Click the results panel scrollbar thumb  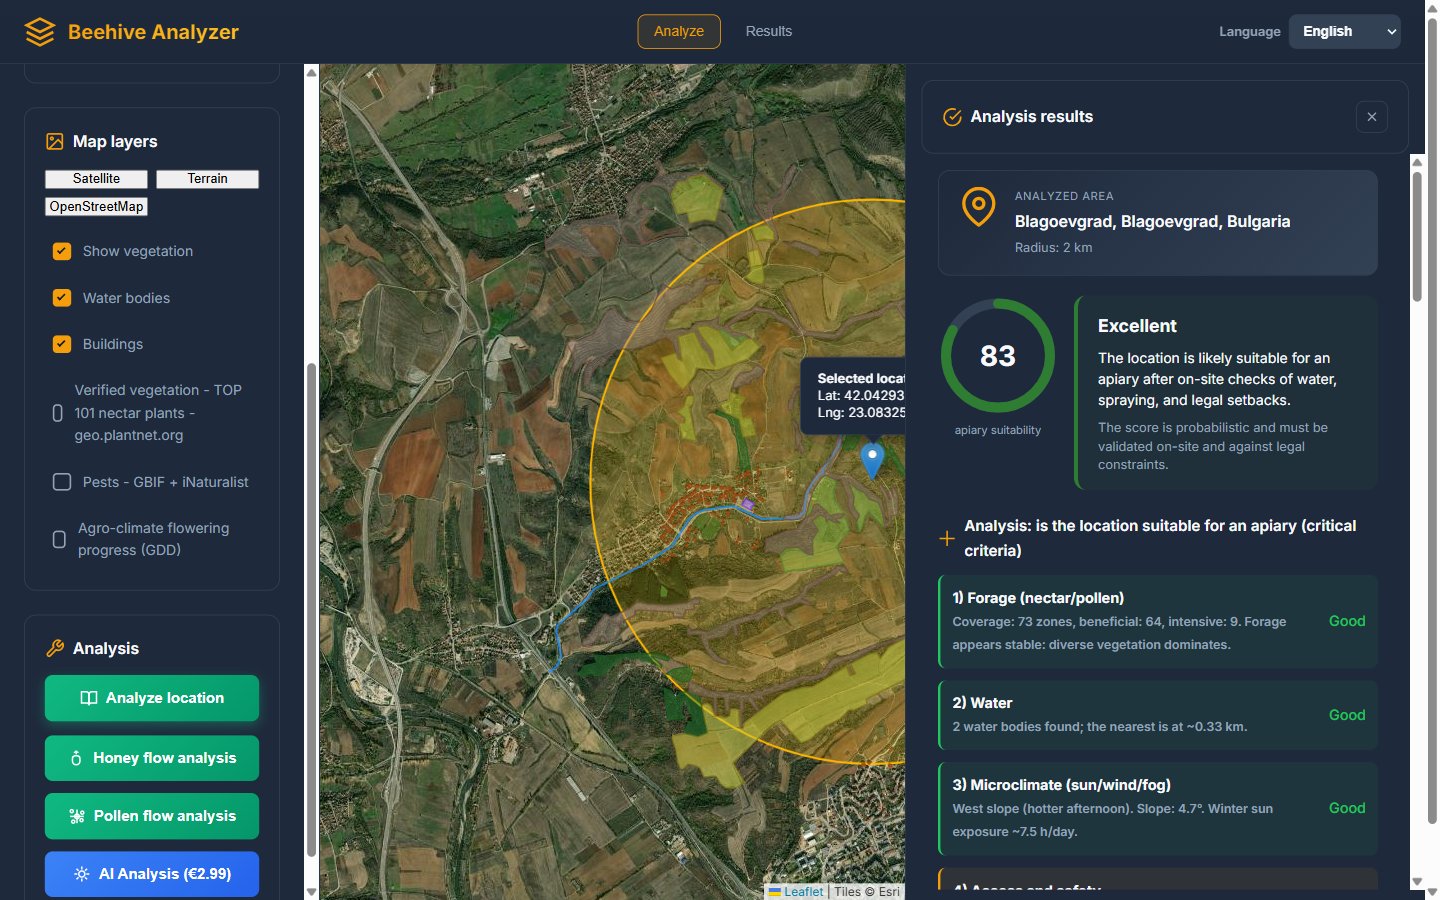(1417, 237)
